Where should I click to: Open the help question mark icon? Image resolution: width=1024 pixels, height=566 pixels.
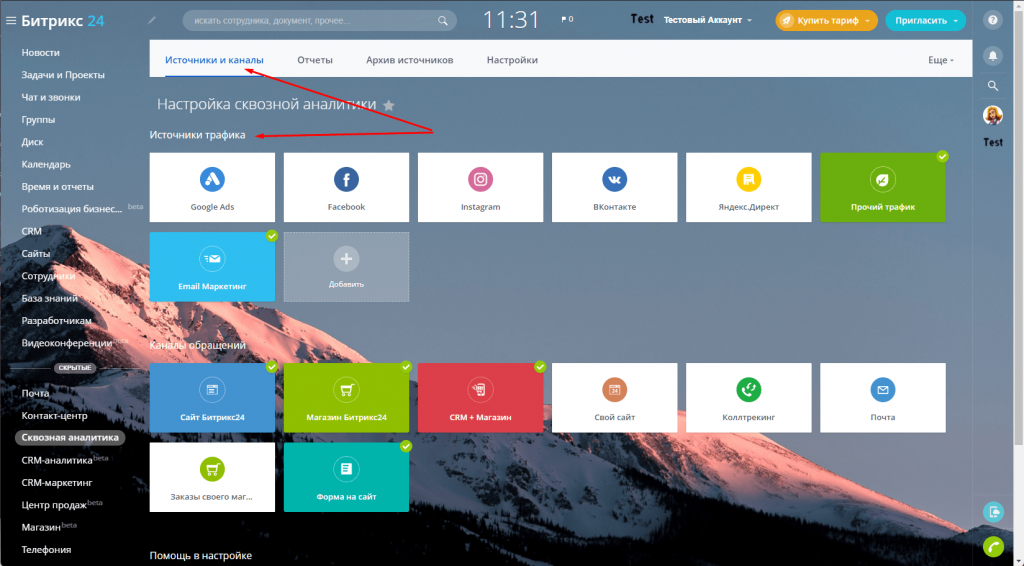pos(993,20)
